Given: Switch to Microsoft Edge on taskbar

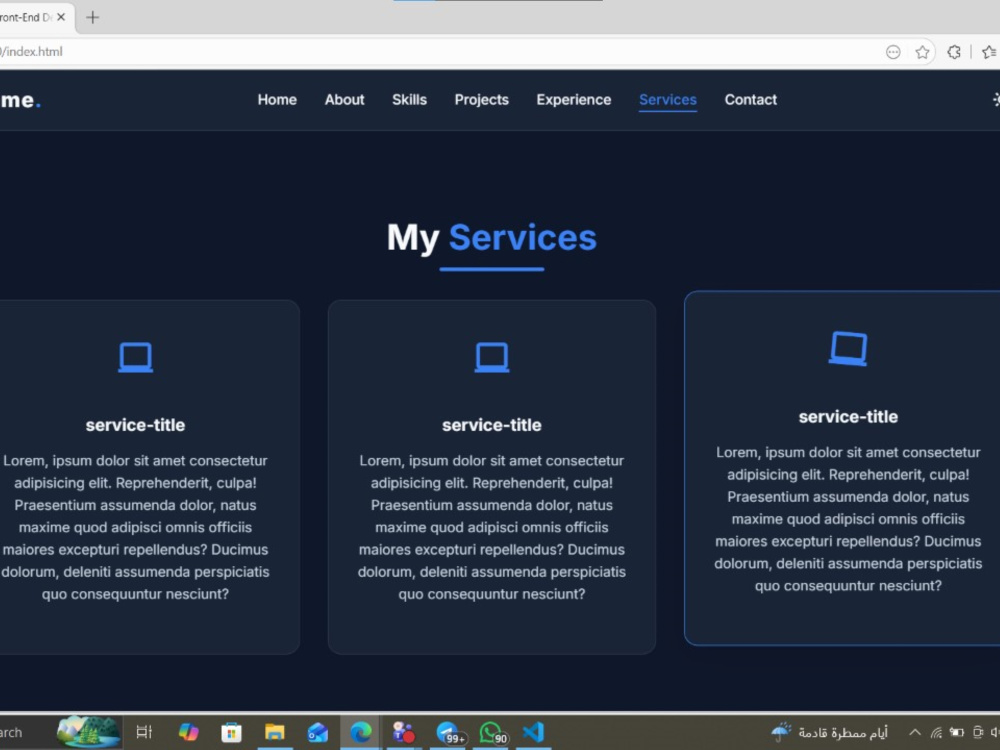Looking at the screenshot, I should tap(361, 732).
